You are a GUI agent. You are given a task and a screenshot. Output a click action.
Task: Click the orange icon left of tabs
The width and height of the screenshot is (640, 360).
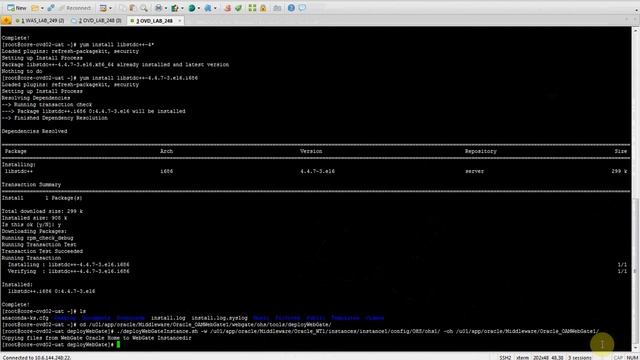click(6, 20)
